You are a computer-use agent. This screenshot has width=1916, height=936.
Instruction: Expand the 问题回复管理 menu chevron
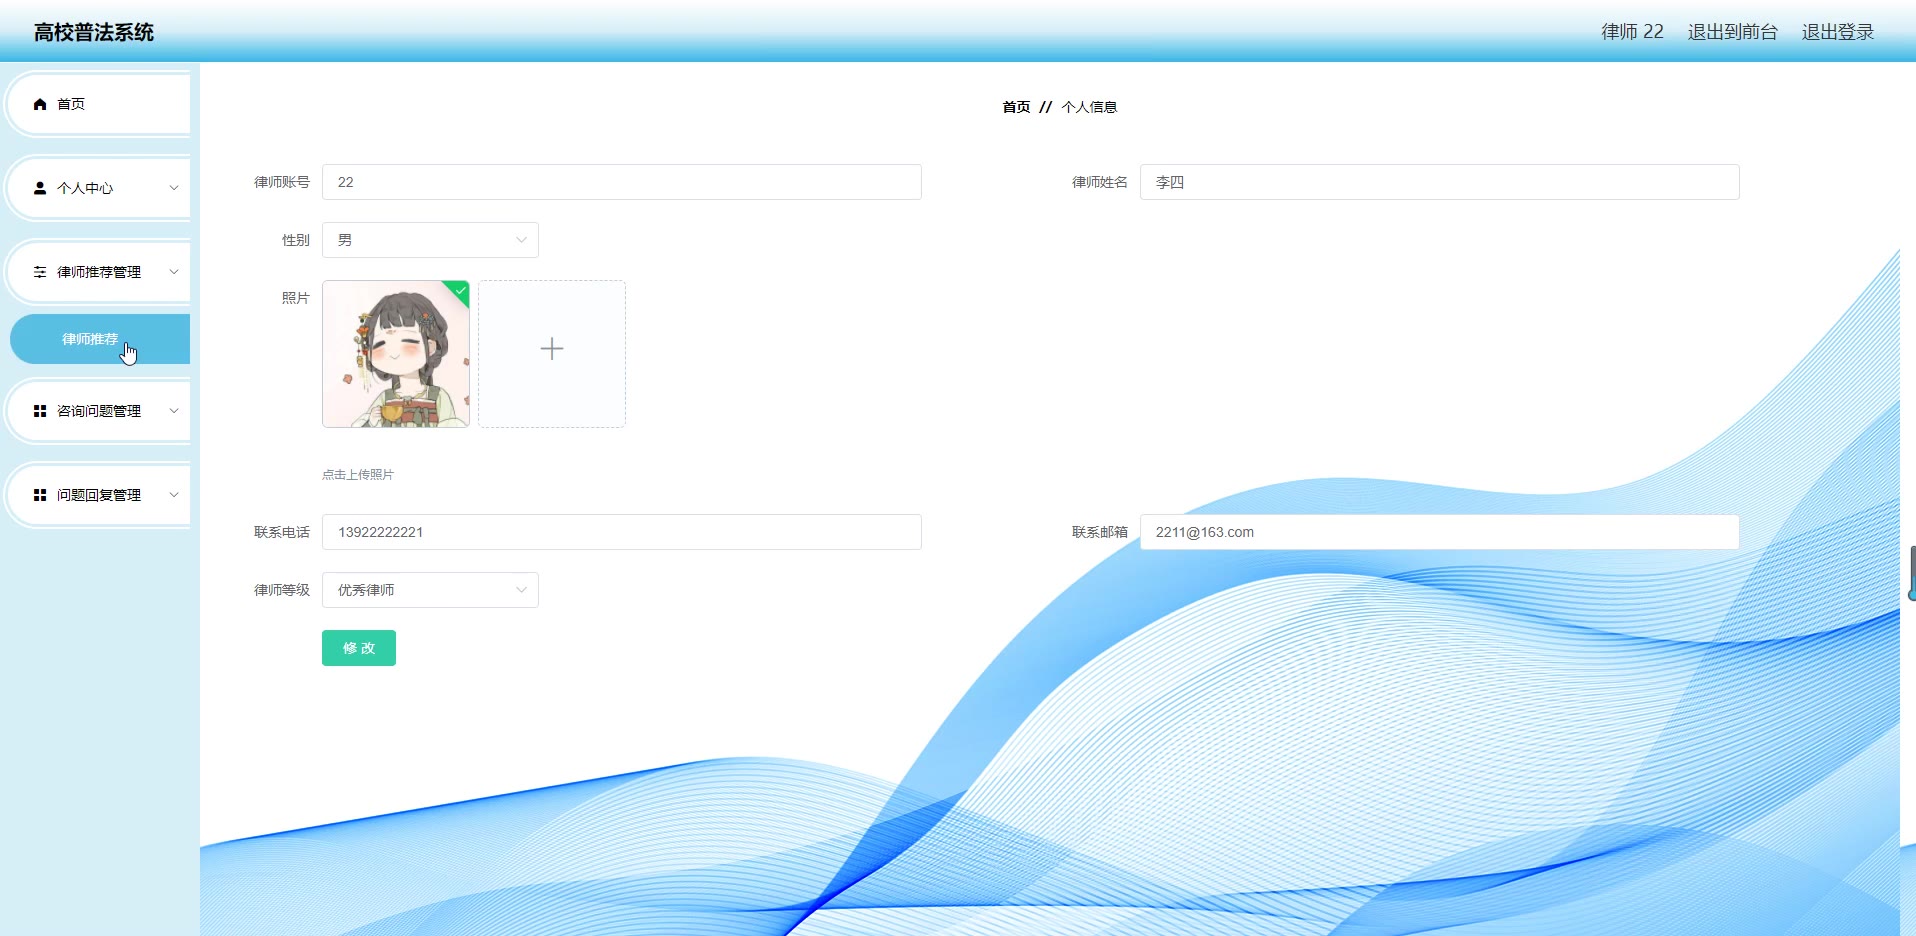pos(174,495)
